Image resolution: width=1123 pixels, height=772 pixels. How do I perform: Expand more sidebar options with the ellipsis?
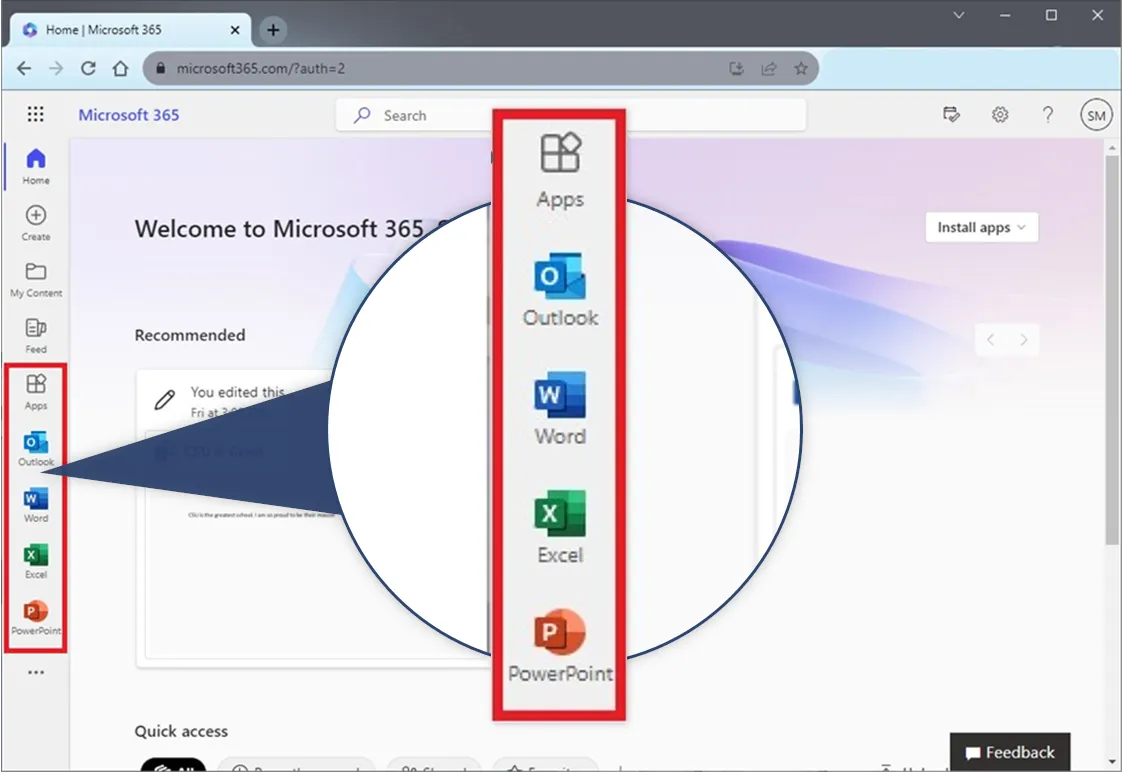36,671
